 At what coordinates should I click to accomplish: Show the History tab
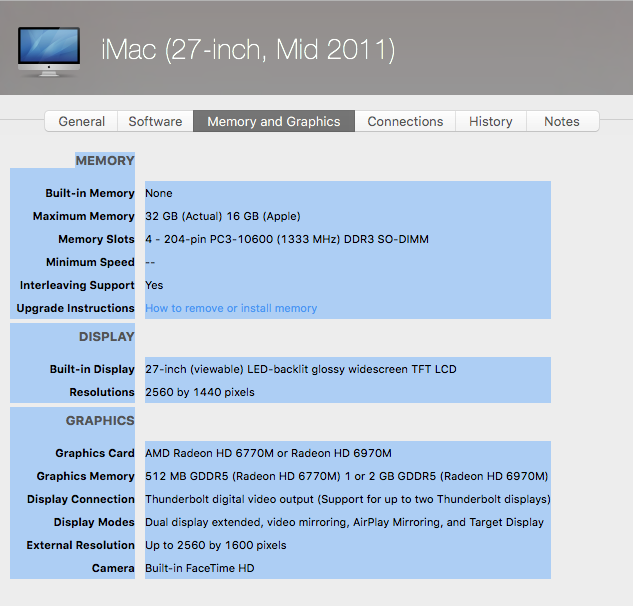(x=490, y=121)
